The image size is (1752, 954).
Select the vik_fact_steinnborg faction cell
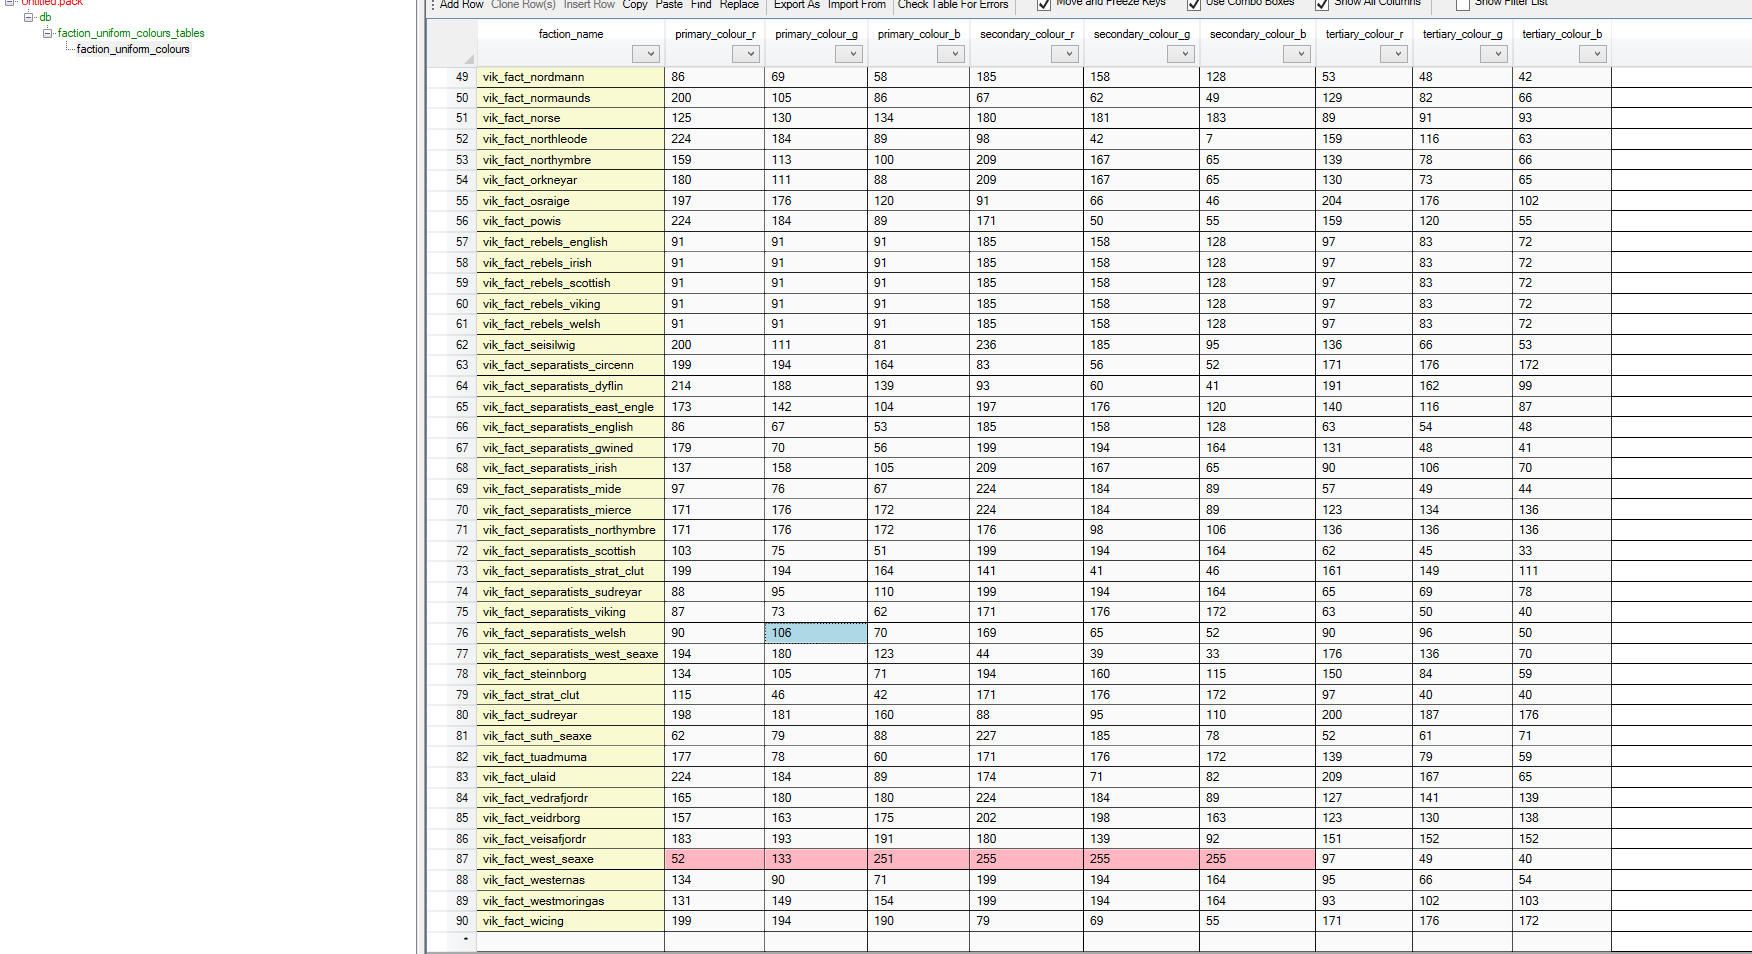coord(570,674)
